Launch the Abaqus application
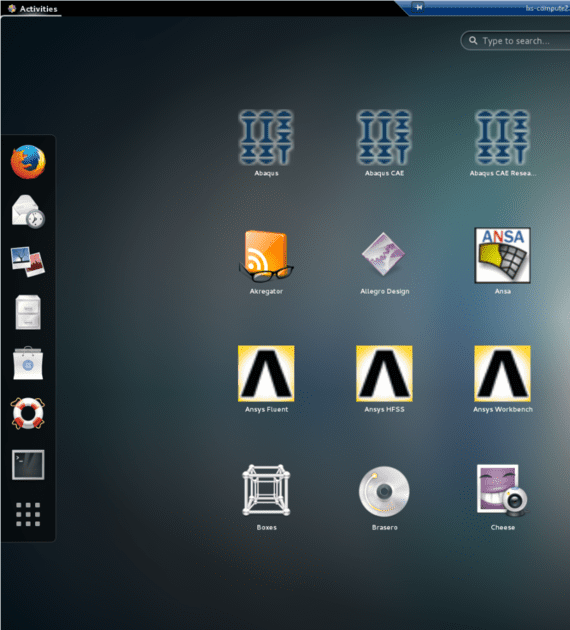 coord(266,143)
